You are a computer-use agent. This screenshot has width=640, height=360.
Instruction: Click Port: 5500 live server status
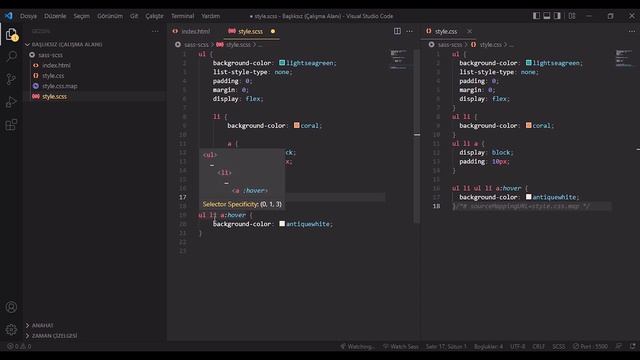click(590, 347)
